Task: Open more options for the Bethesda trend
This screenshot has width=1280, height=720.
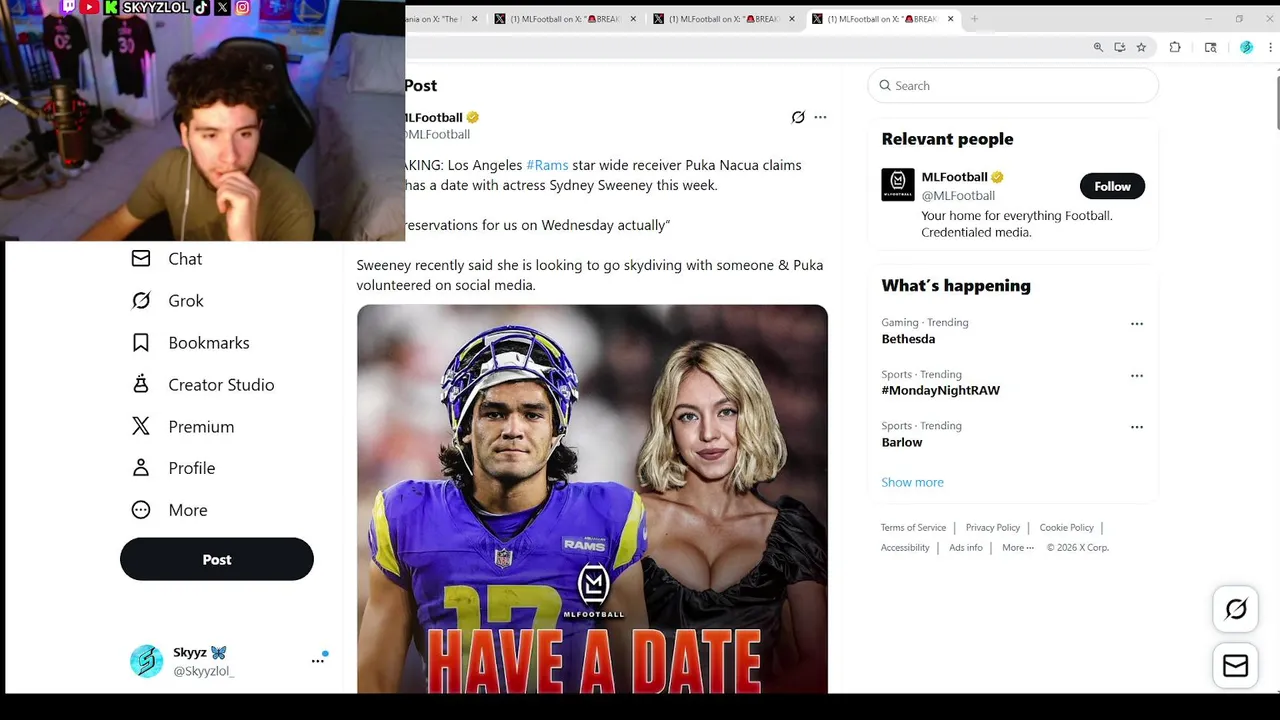Action: coord(1137,324)
